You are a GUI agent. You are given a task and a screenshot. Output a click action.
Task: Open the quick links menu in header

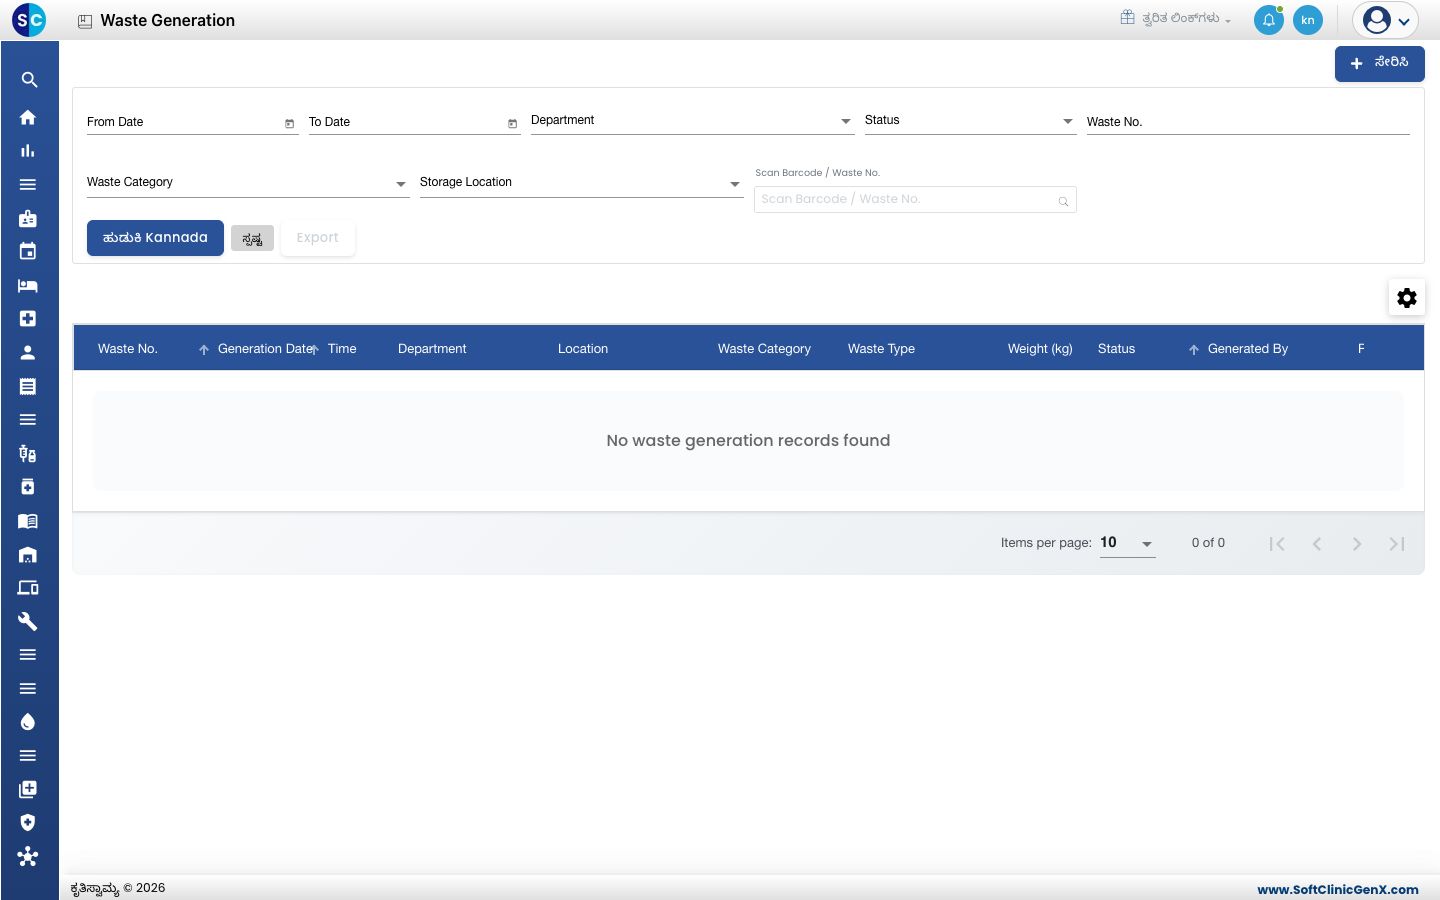[1176, 19]
